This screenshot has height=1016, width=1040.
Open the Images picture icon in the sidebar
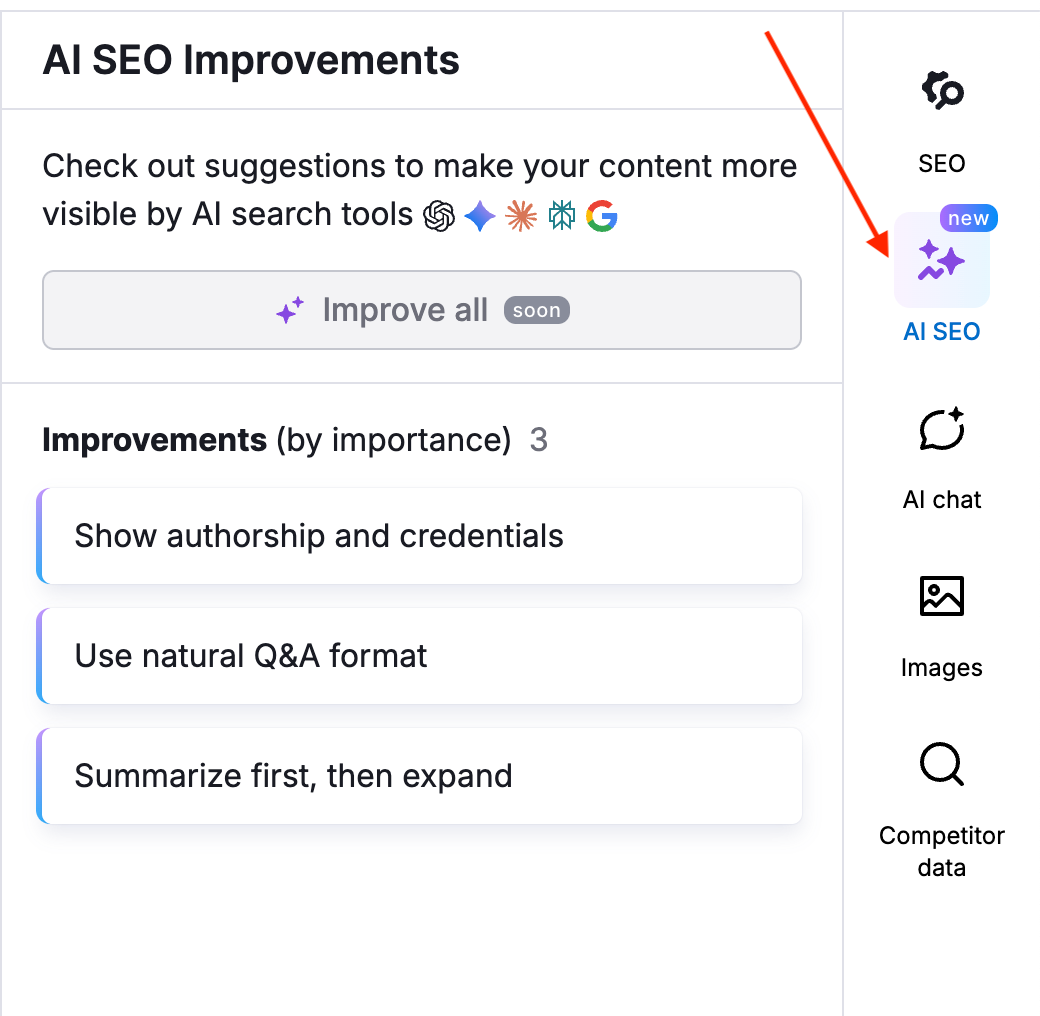point(941,596)
